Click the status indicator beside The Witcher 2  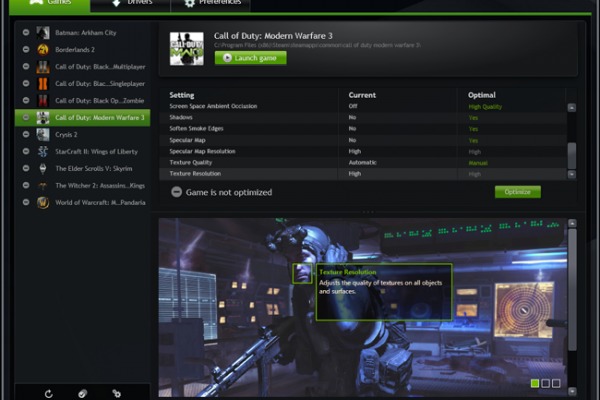coord(25,185)
